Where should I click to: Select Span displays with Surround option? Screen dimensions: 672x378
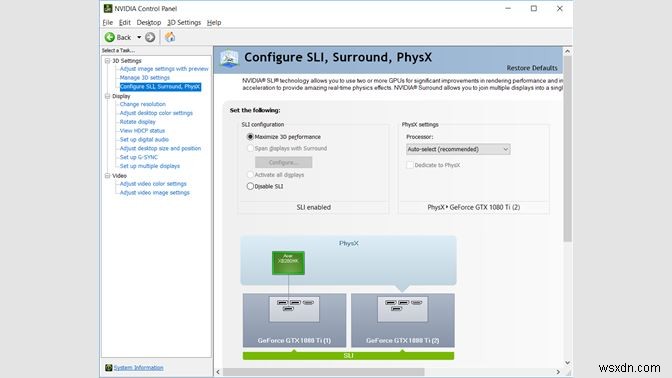click(250, 148)
